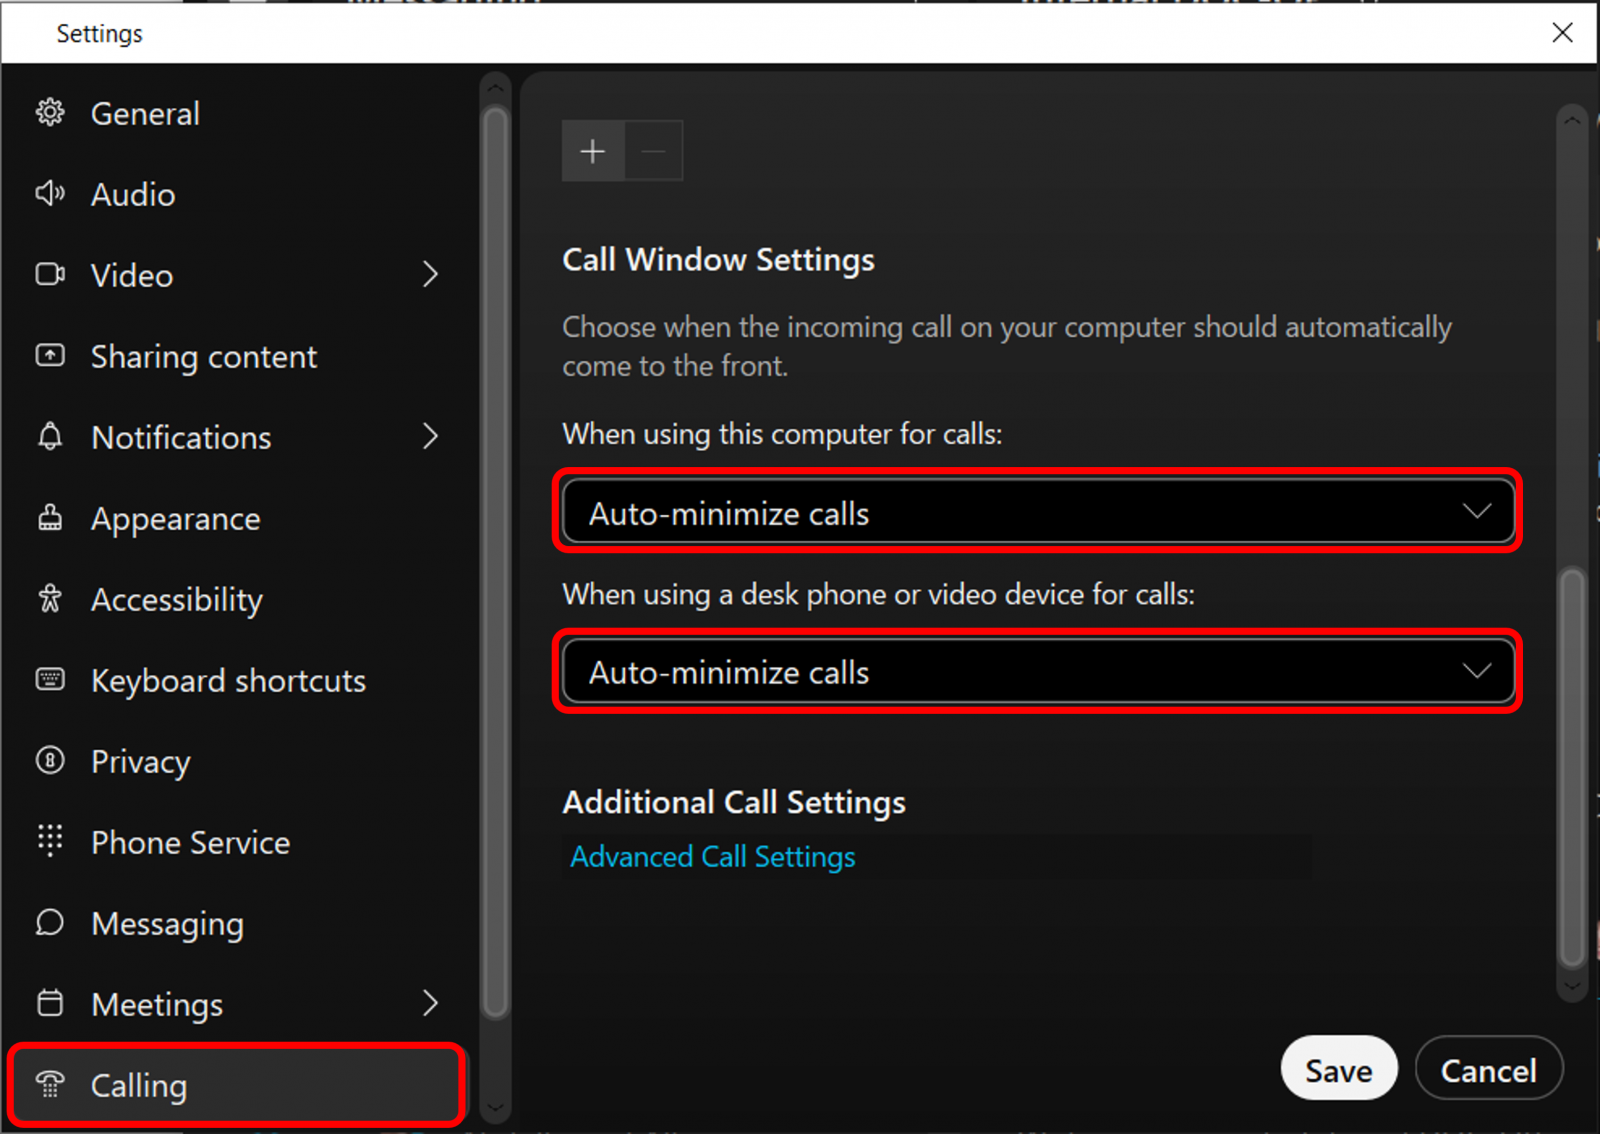Select the Meetings calendar icon

pos(49,1004)
